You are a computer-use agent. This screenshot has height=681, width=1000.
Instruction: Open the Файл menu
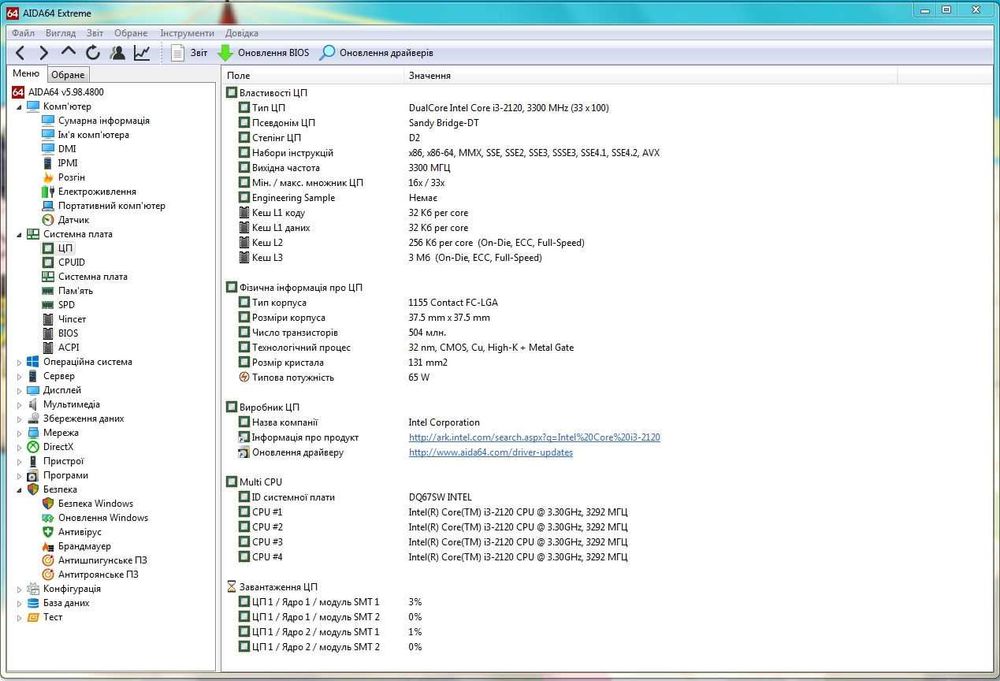pyautogui.click(x=23, y=33)
